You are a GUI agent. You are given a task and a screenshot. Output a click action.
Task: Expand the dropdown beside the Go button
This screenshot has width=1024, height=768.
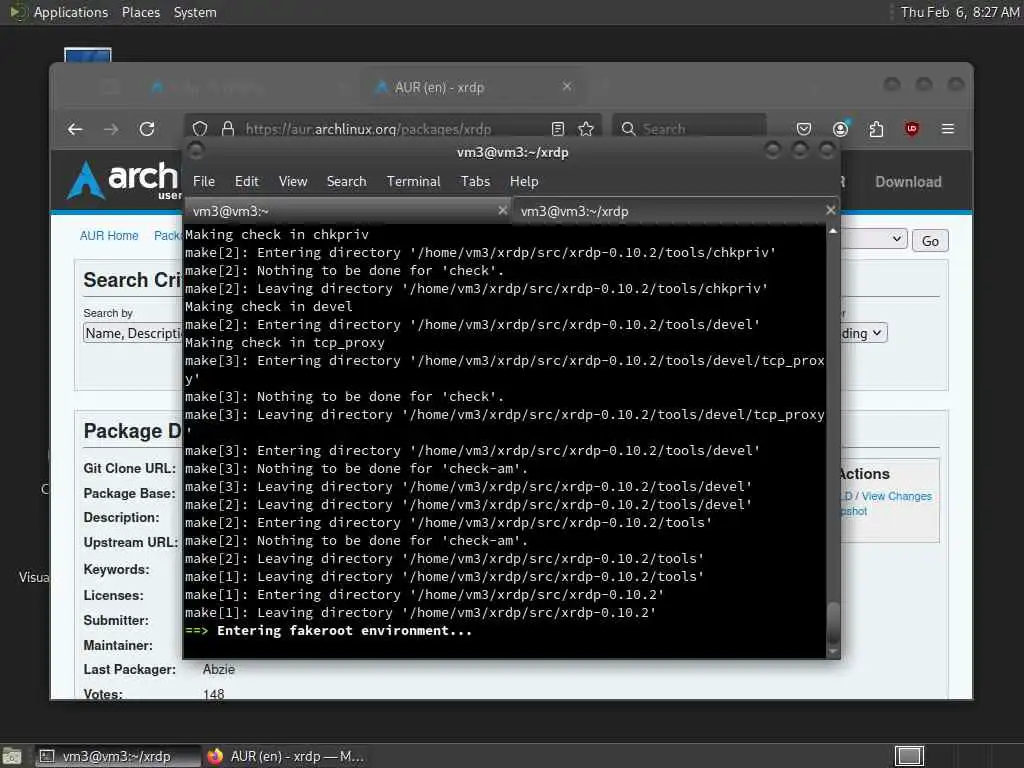[x=872, y=240]
